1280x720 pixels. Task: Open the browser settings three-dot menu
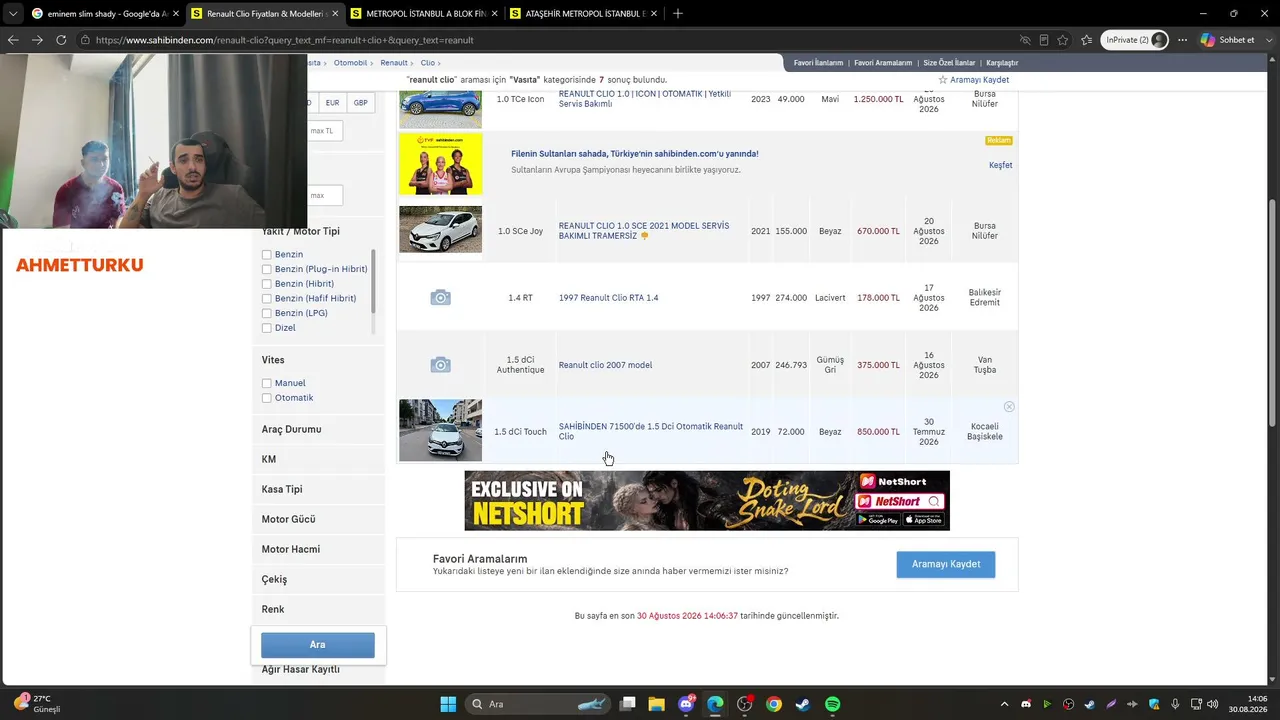1182,40
